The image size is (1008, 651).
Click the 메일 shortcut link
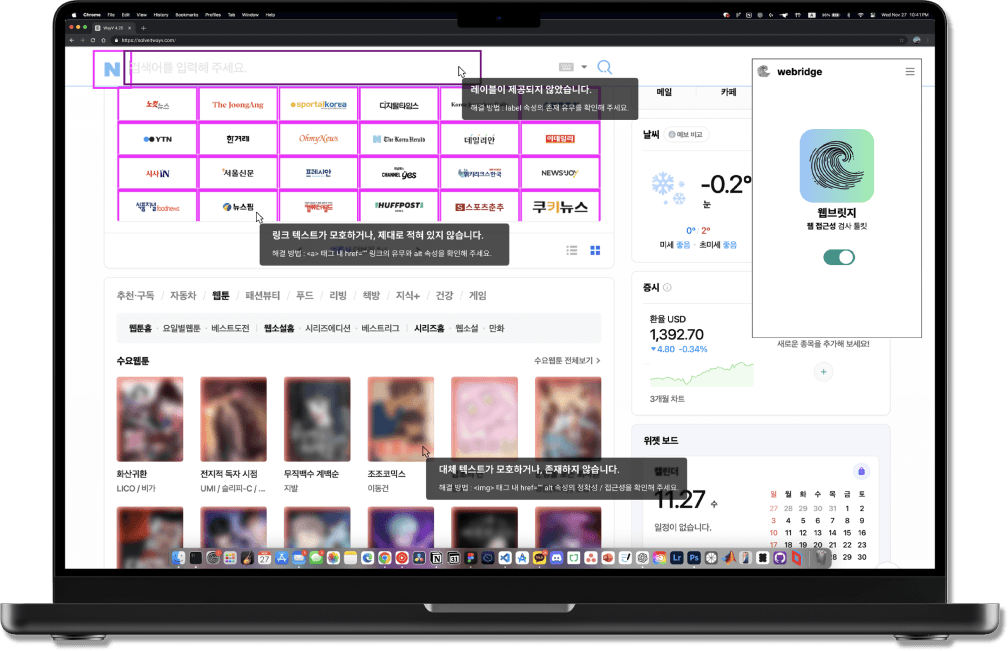point(664,92)
